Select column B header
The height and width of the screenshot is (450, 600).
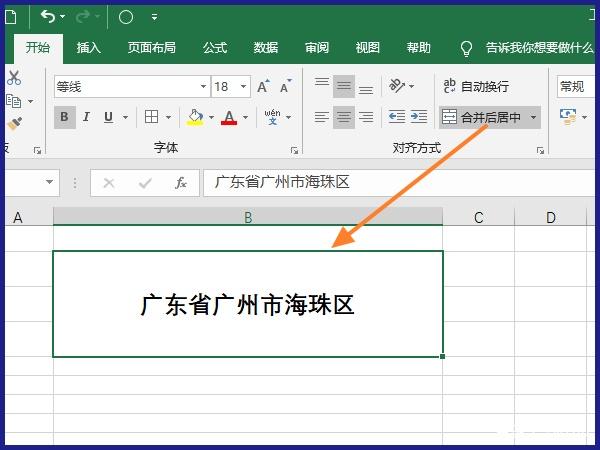tap(248, 217)
